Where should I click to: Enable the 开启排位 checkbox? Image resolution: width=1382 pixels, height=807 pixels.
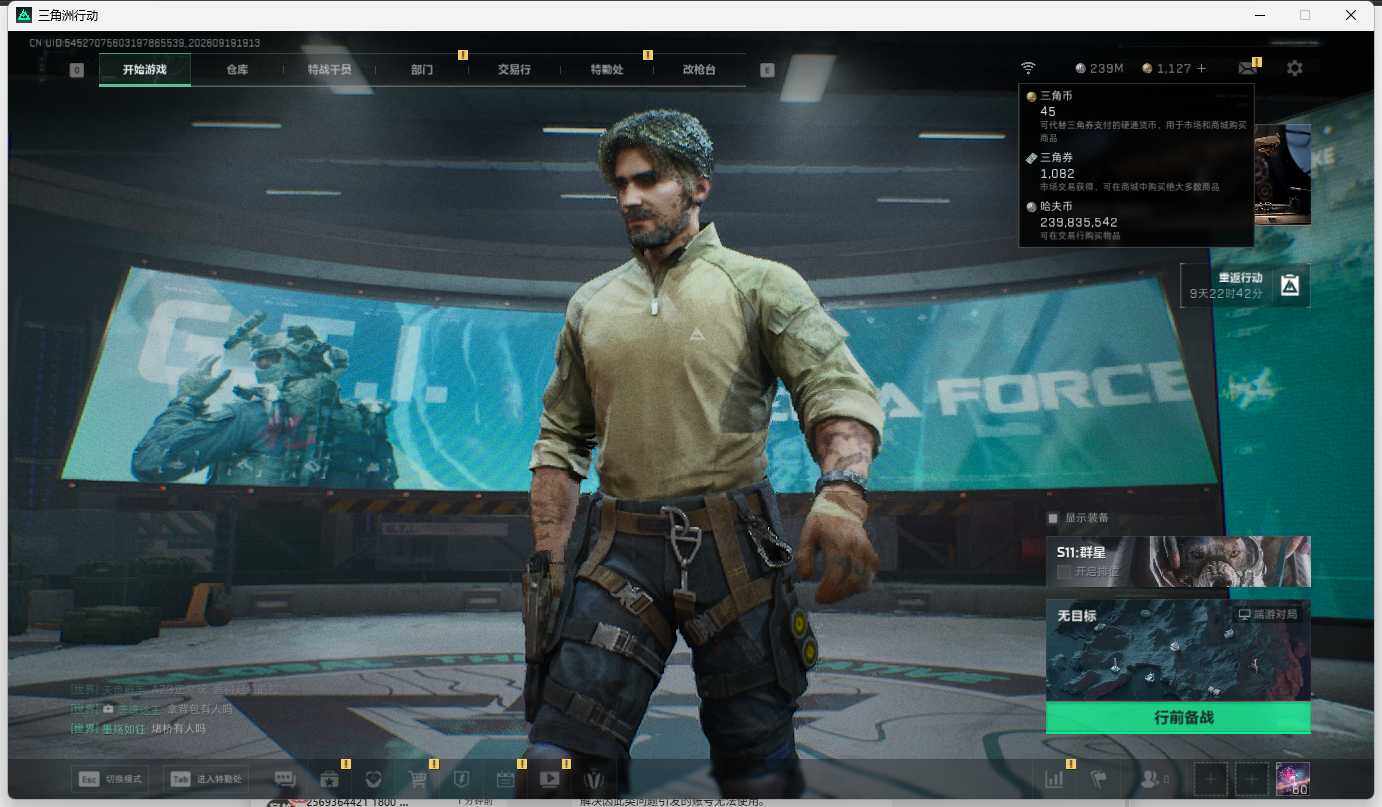tap(1064, 571)
